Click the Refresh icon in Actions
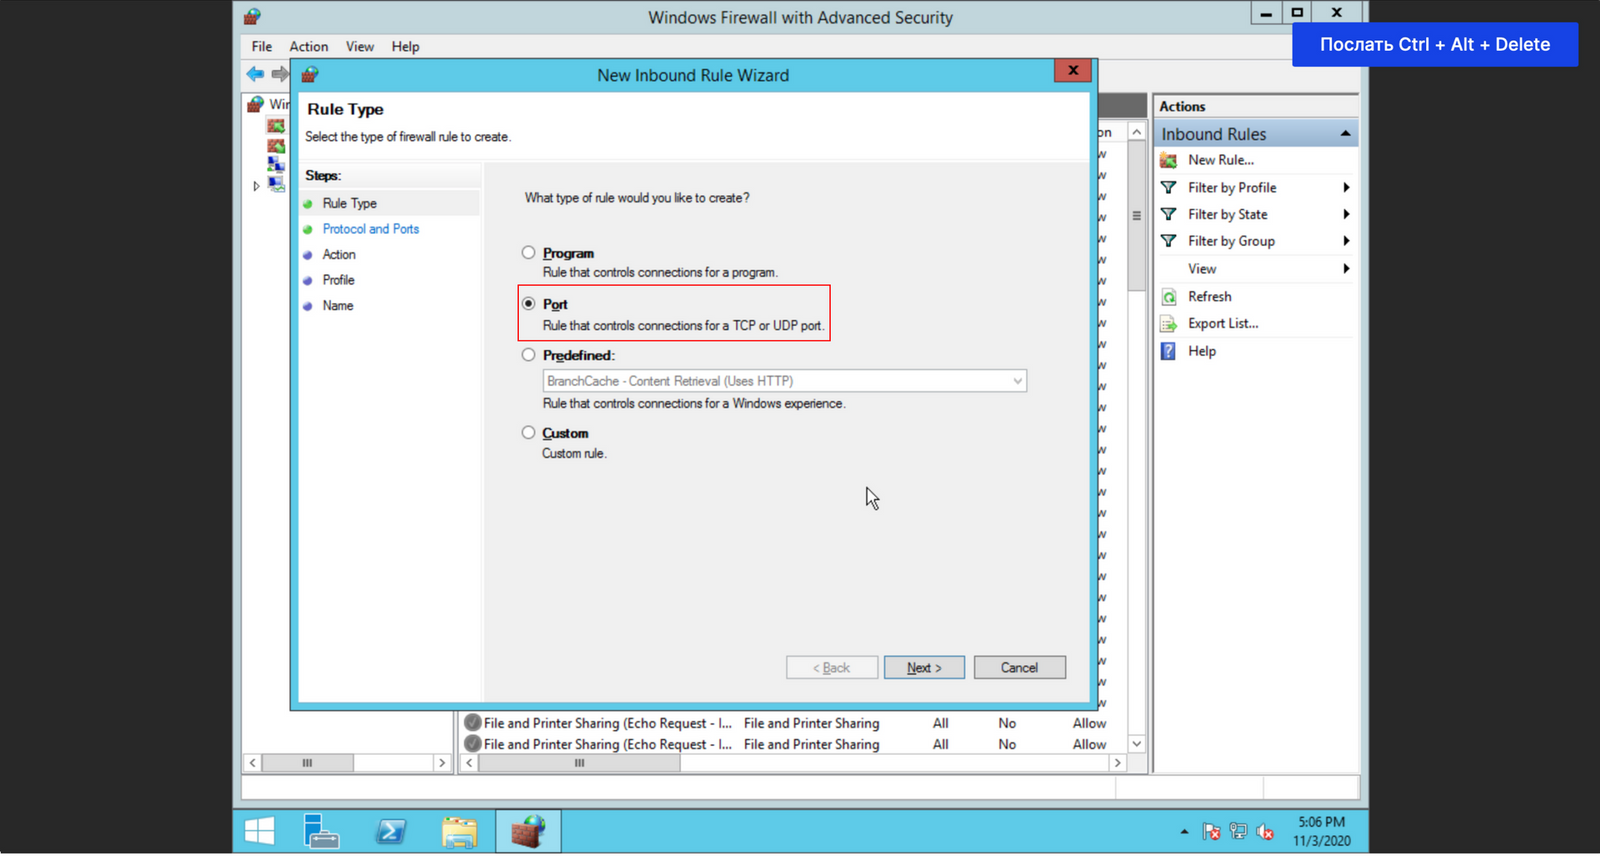 tap(1168, 297)
